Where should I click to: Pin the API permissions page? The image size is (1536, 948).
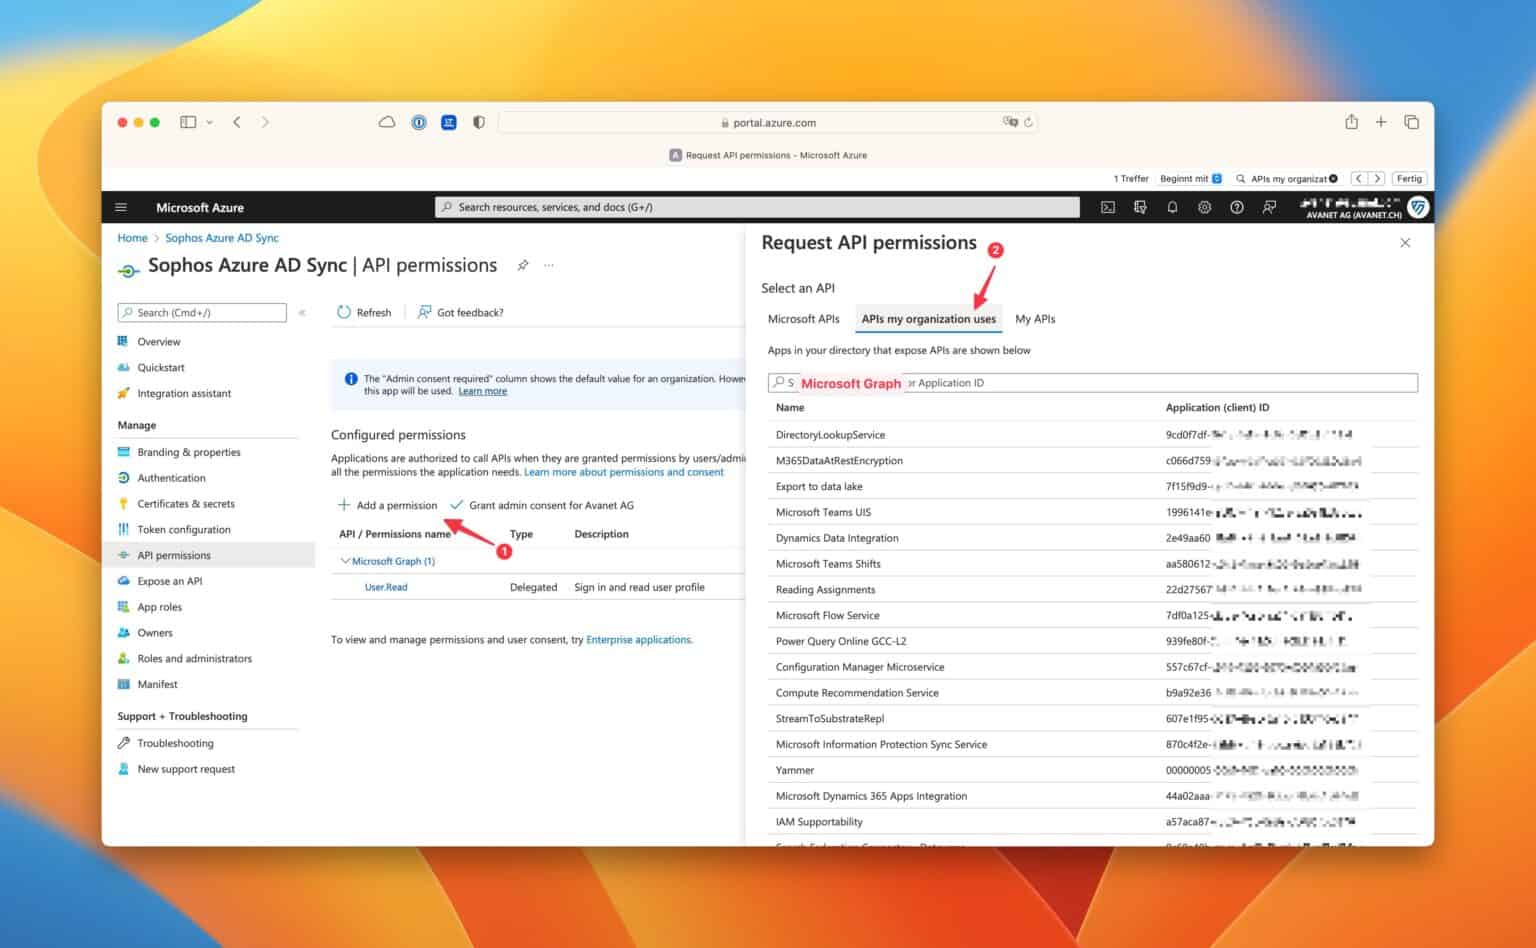tap(523, 265)
